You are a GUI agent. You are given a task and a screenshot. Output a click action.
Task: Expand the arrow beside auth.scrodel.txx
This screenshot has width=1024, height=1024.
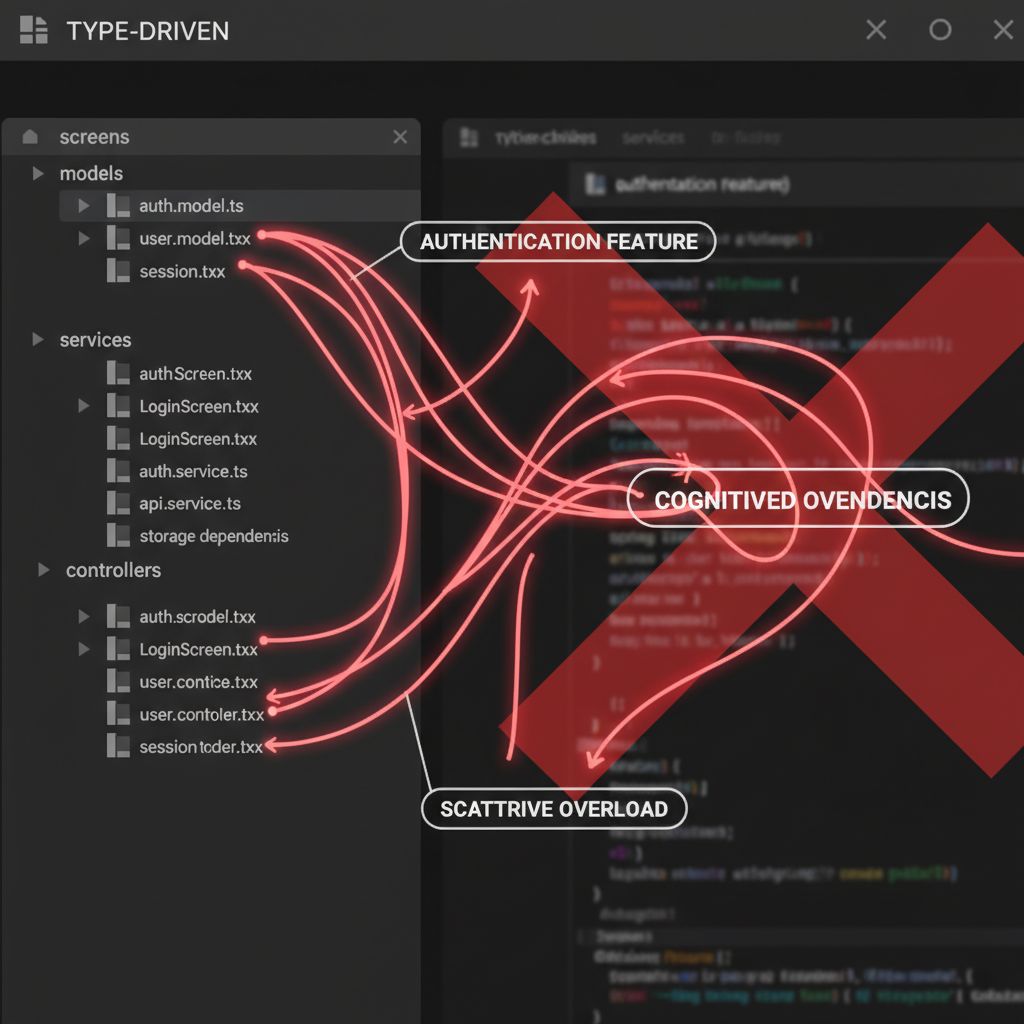84,616
